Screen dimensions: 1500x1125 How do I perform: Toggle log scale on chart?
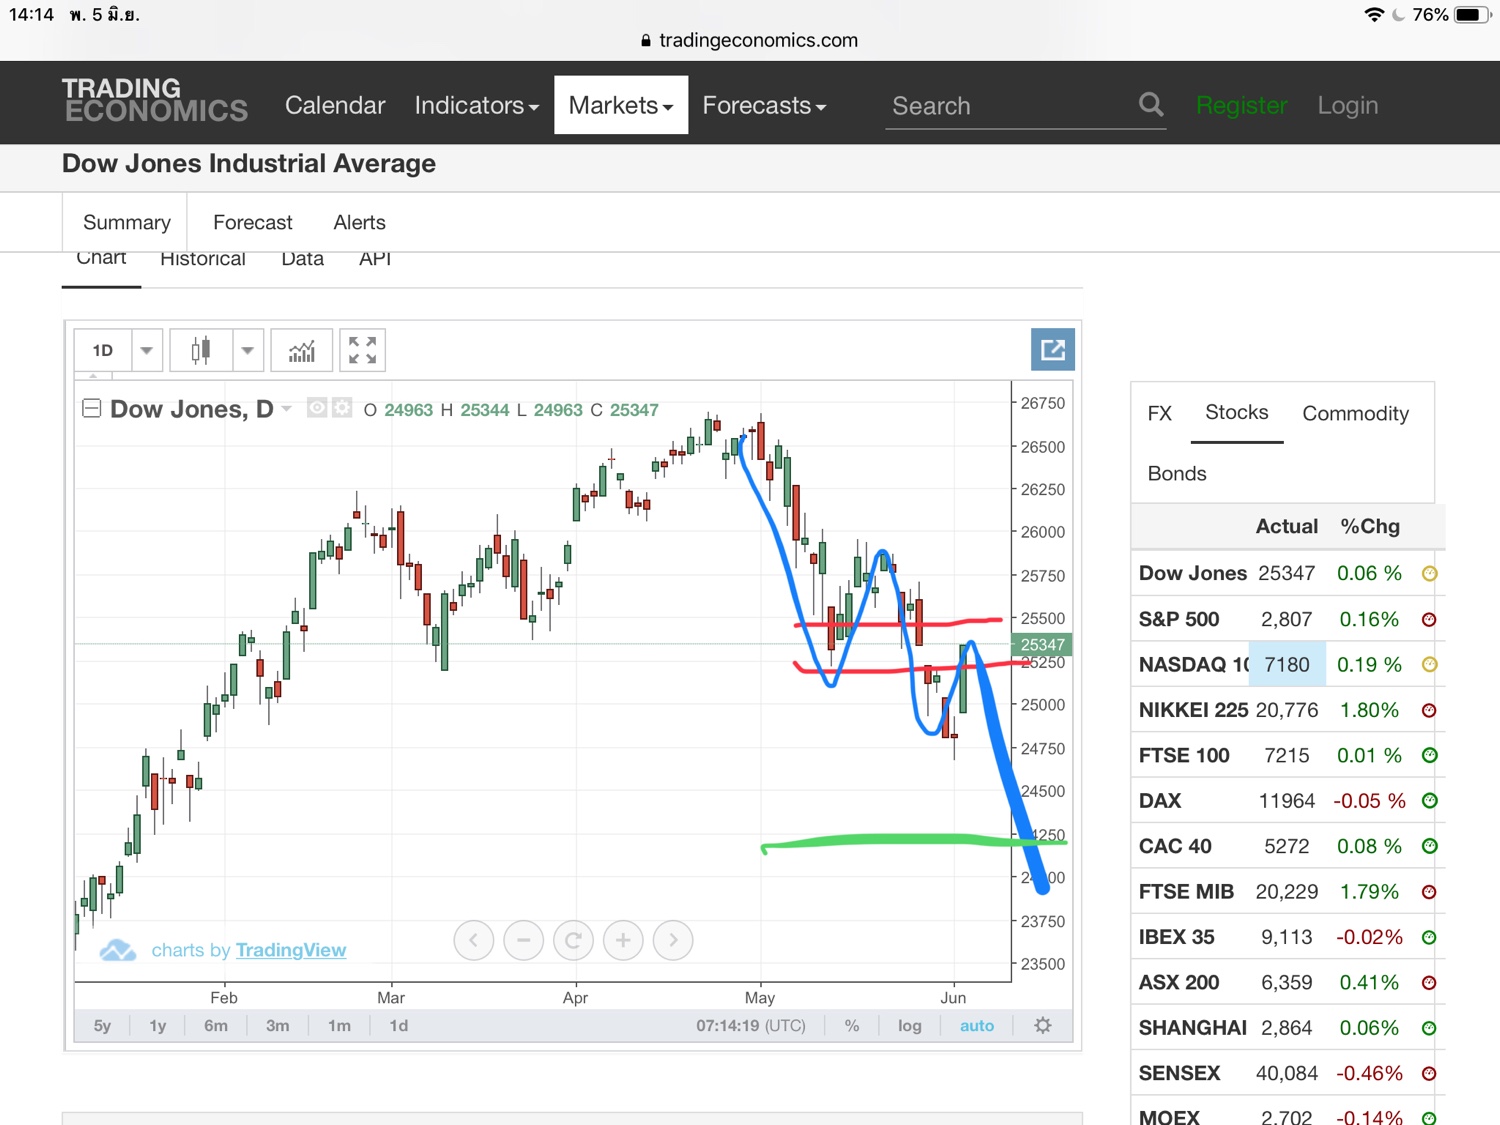(x=910, y=1025)
